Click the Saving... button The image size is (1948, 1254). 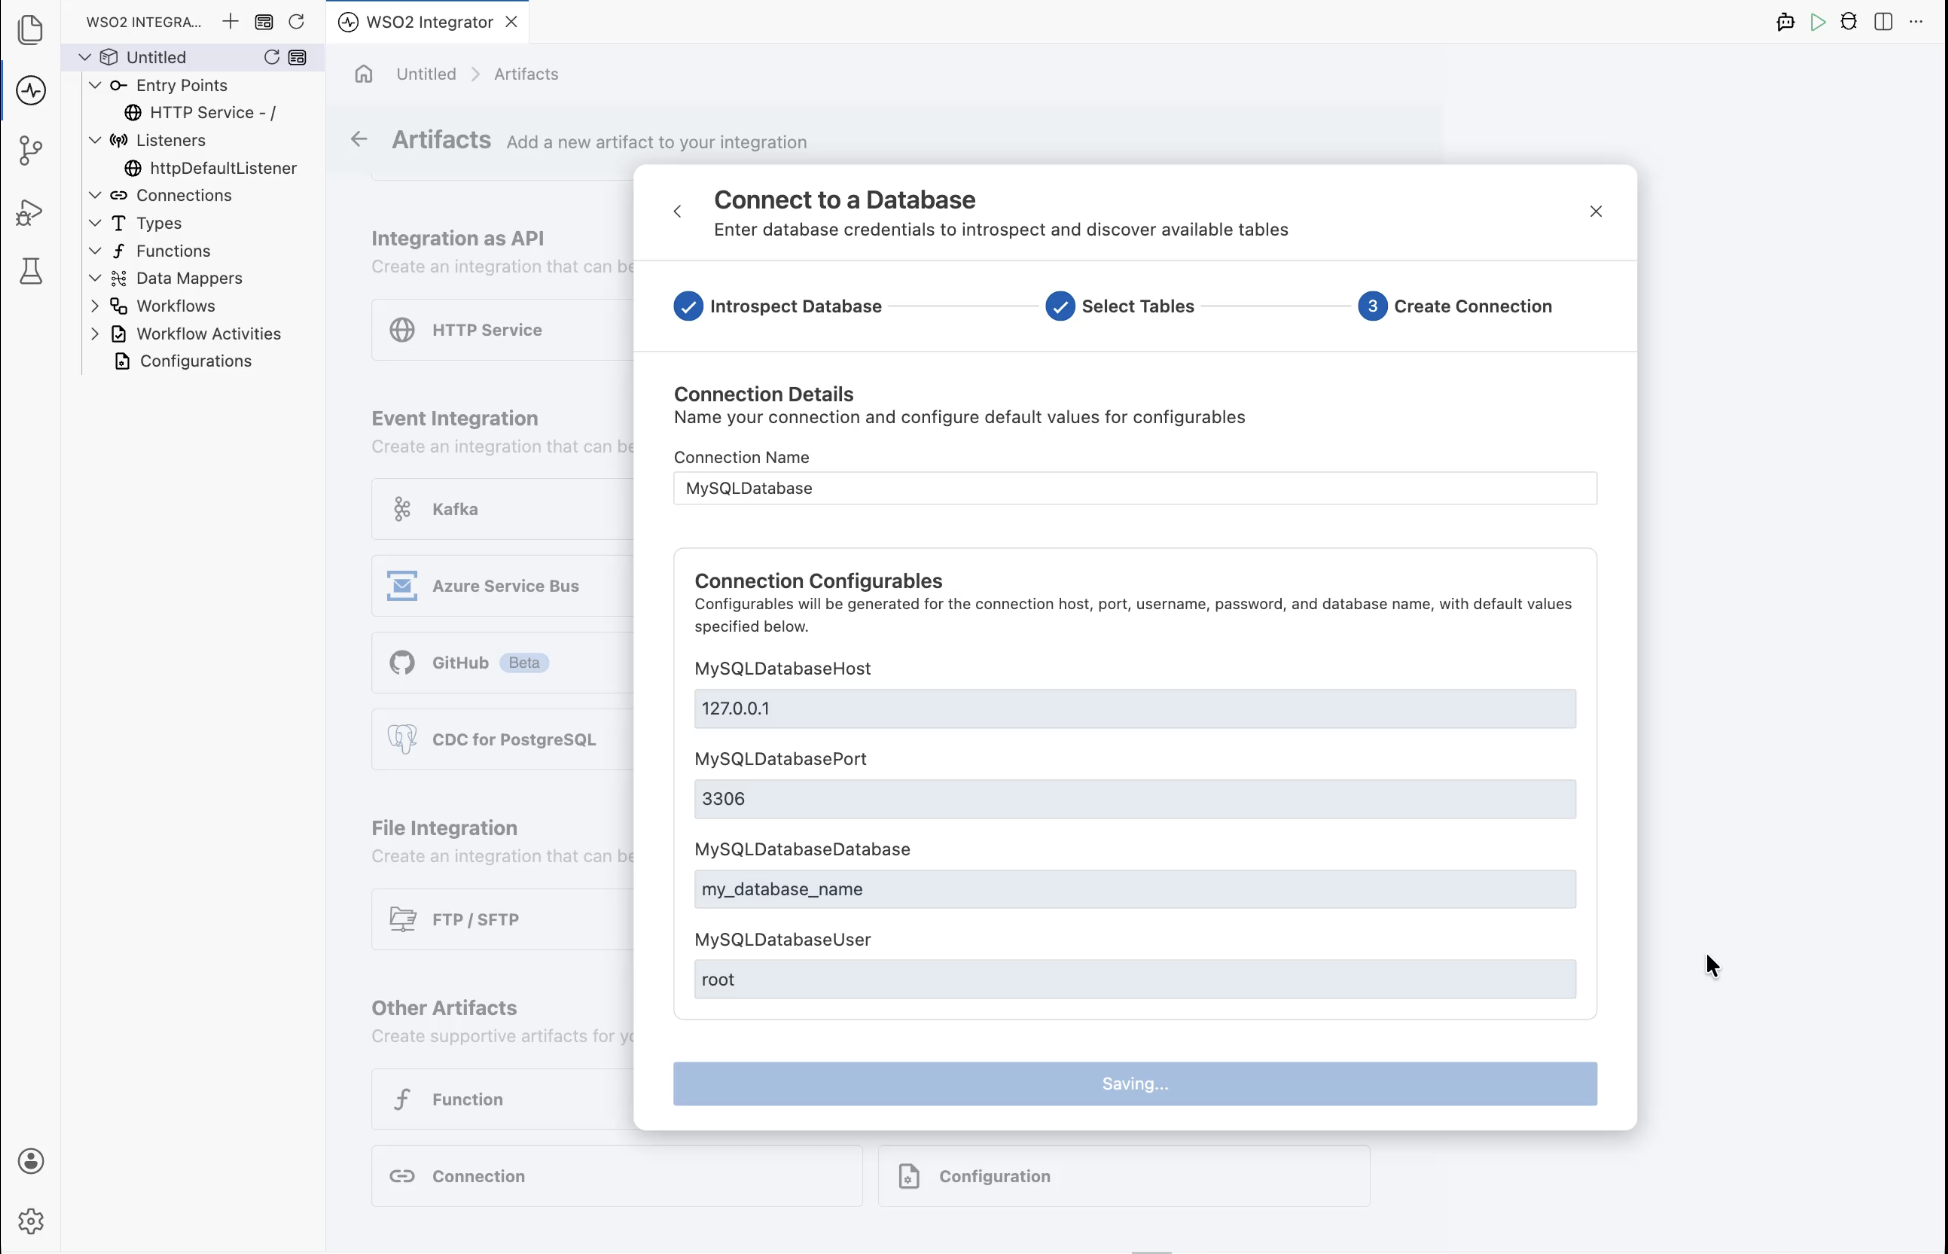click(1135, 1084)
